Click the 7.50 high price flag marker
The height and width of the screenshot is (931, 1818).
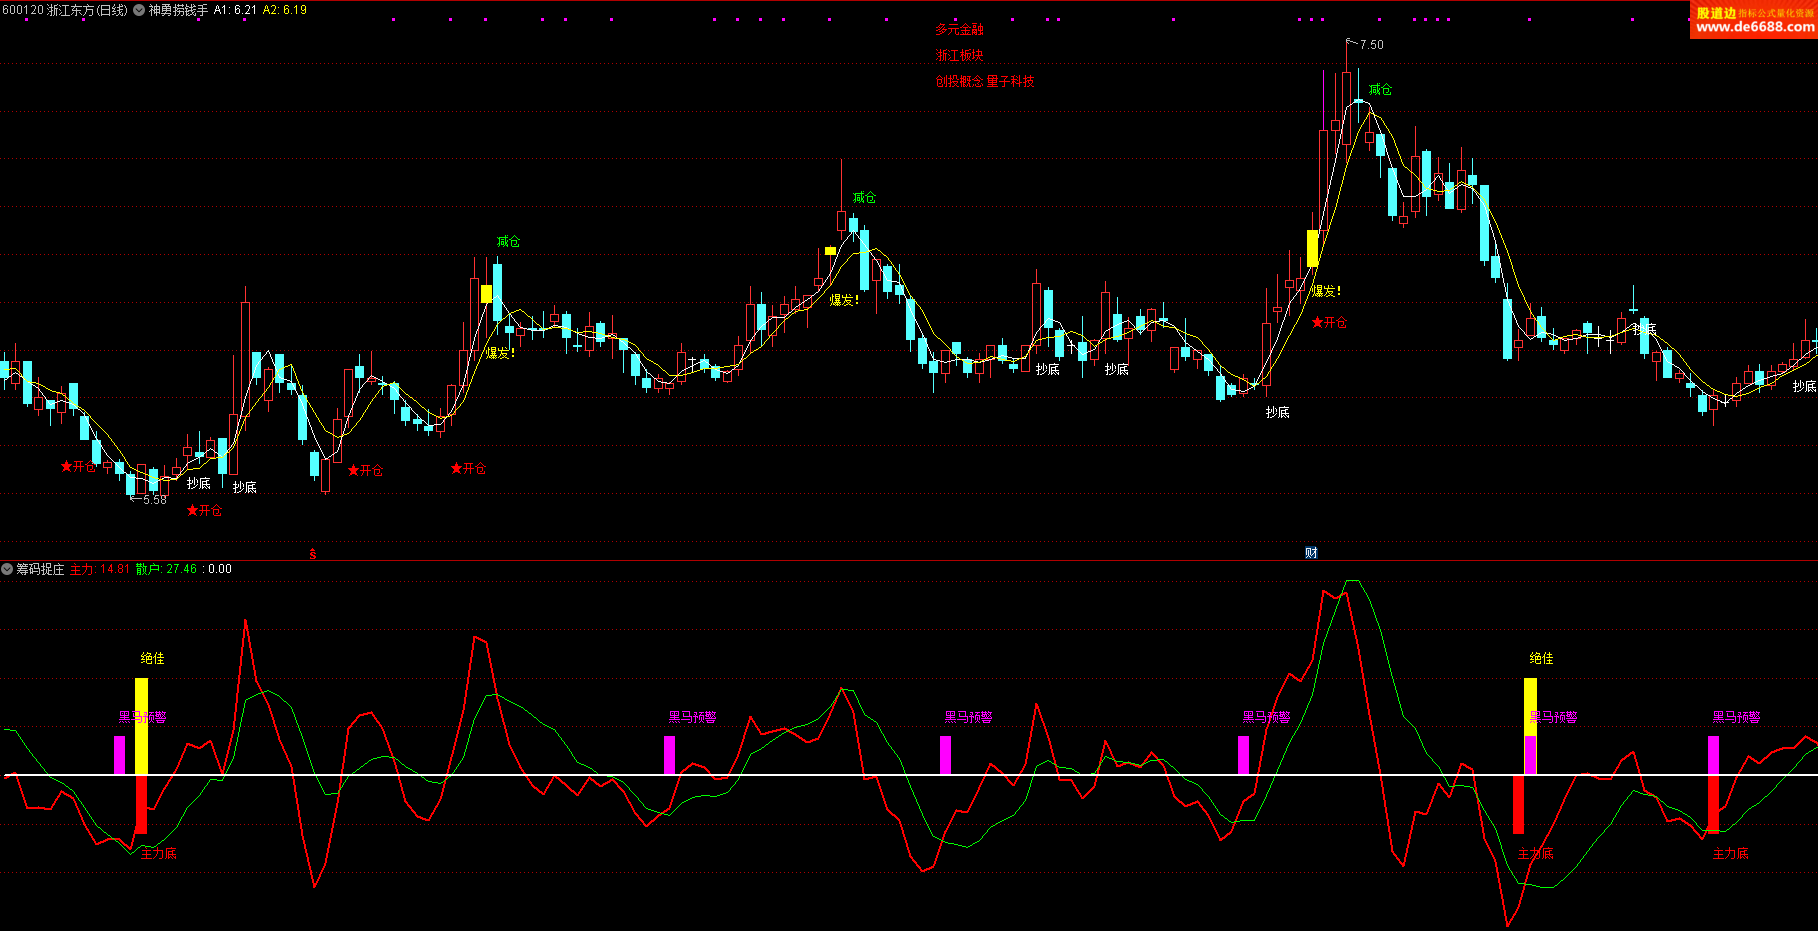[1366, 45]
